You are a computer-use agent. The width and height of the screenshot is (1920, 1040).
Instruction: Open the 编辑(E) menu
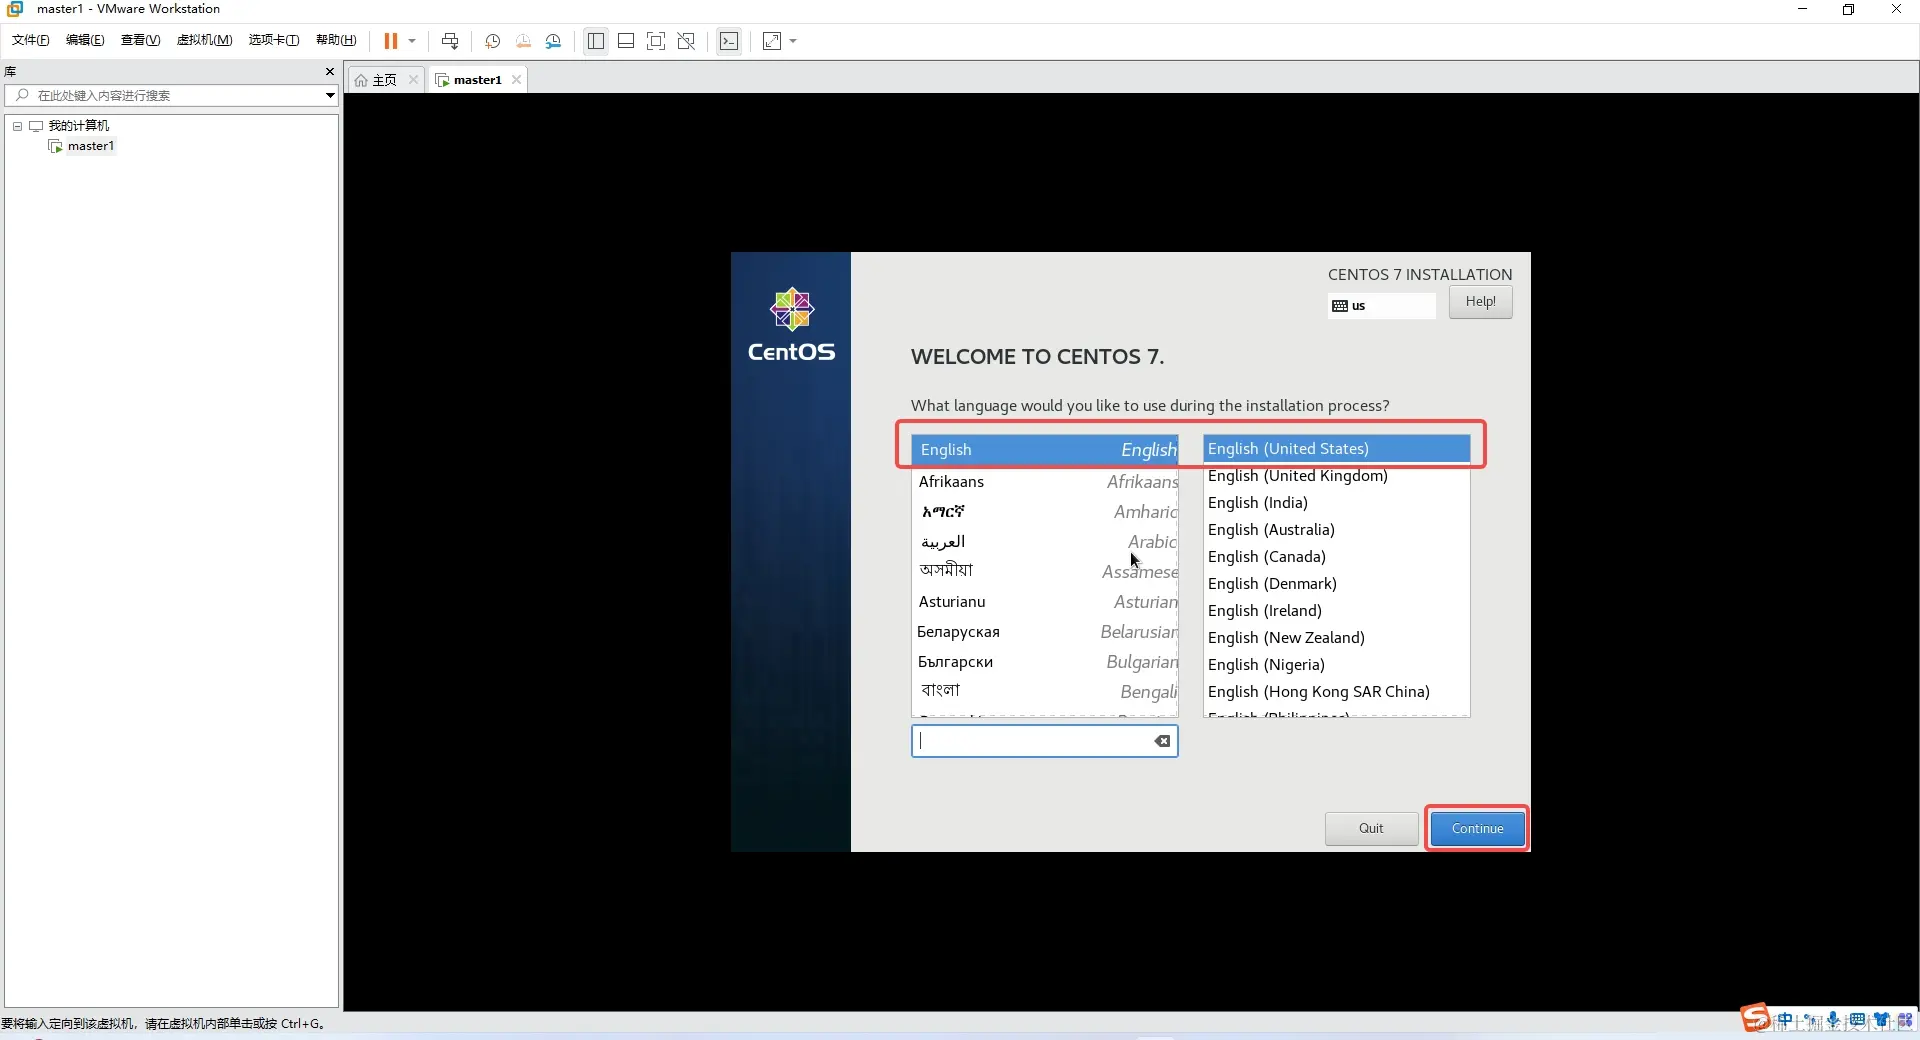pyautogui.click(x=85, y=40)
